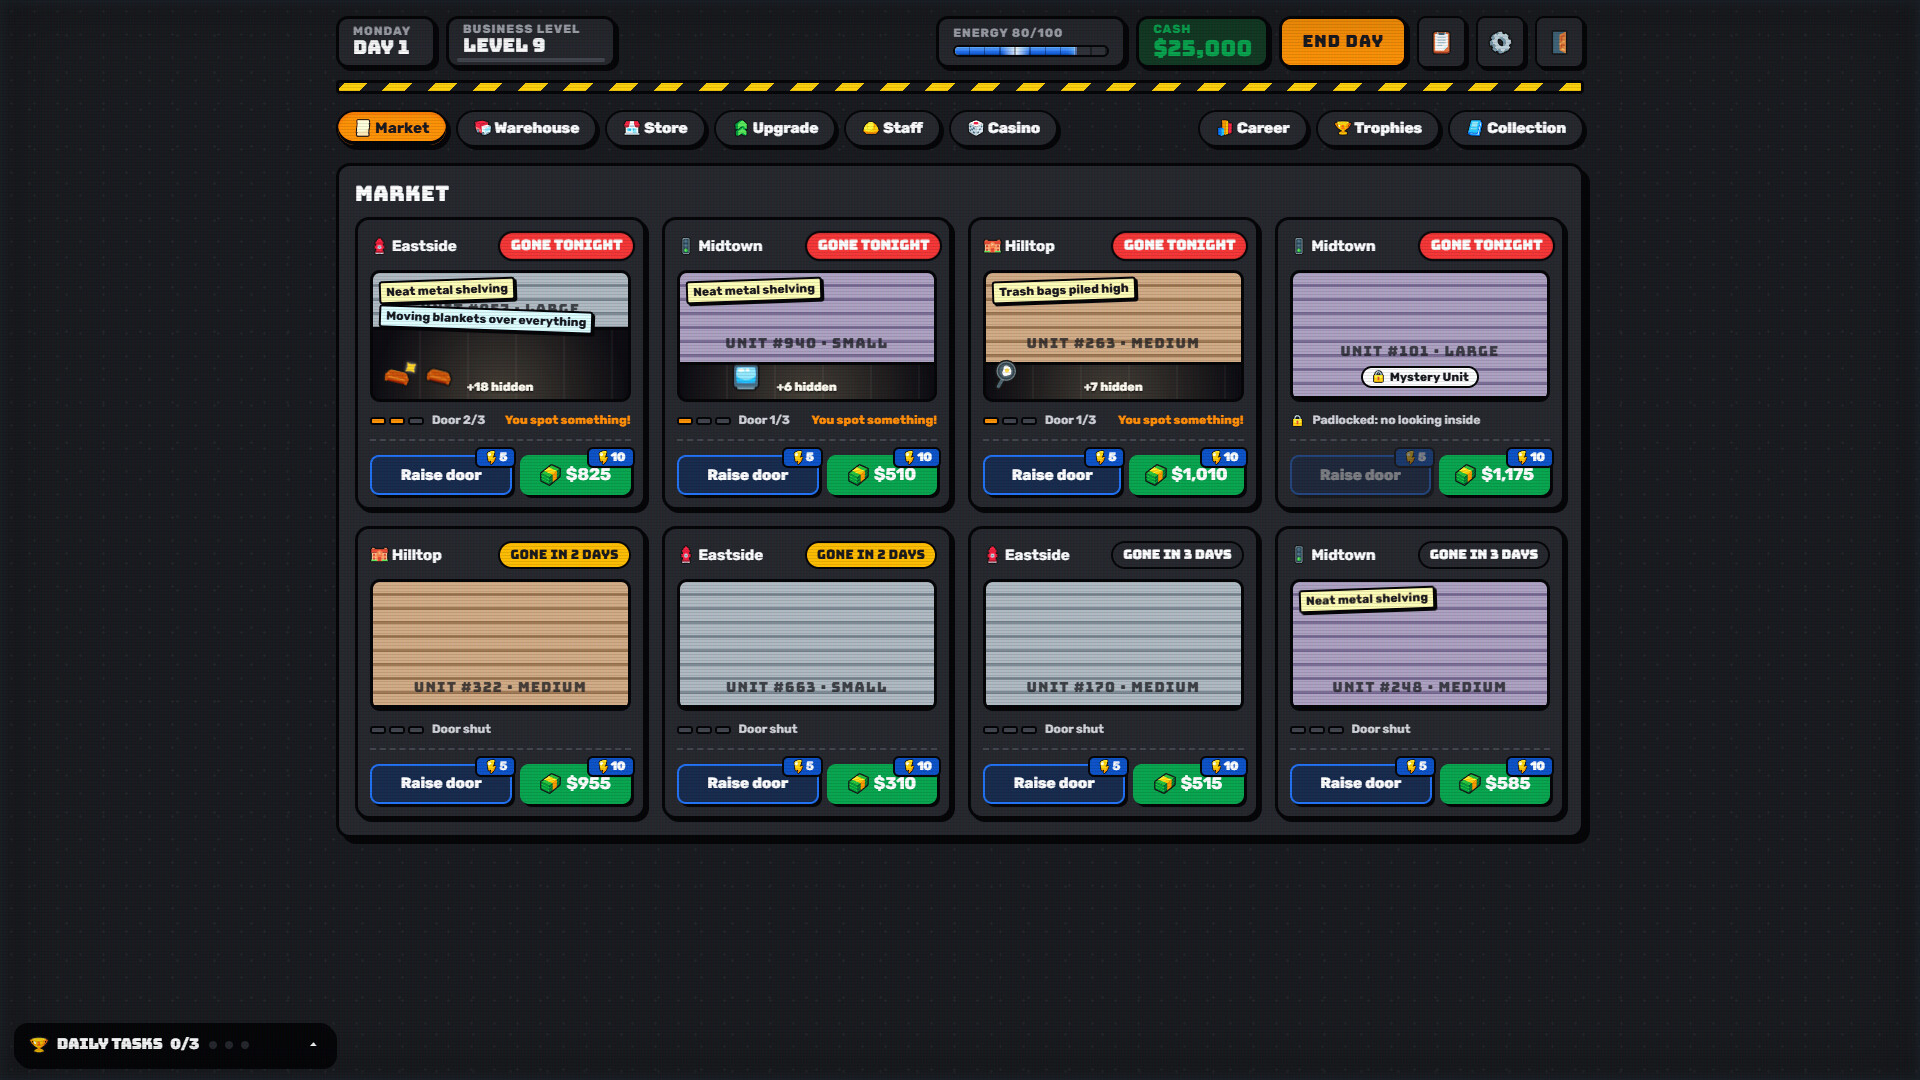Viewport: 1920px width, 1080px height.
Task: Buy Unit #940 for $510
Action: pos(882,475)
